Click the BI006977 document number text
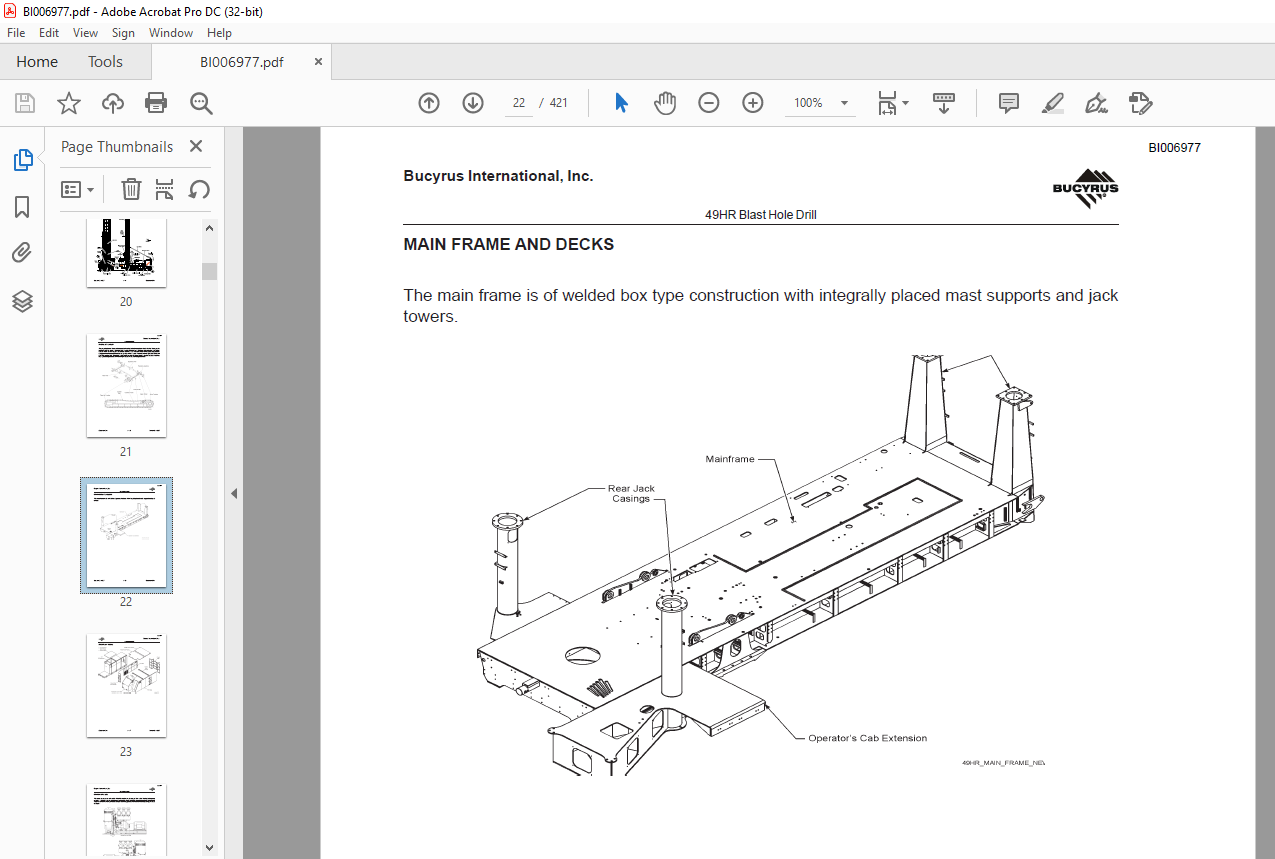 click(x=1174, y=148)
